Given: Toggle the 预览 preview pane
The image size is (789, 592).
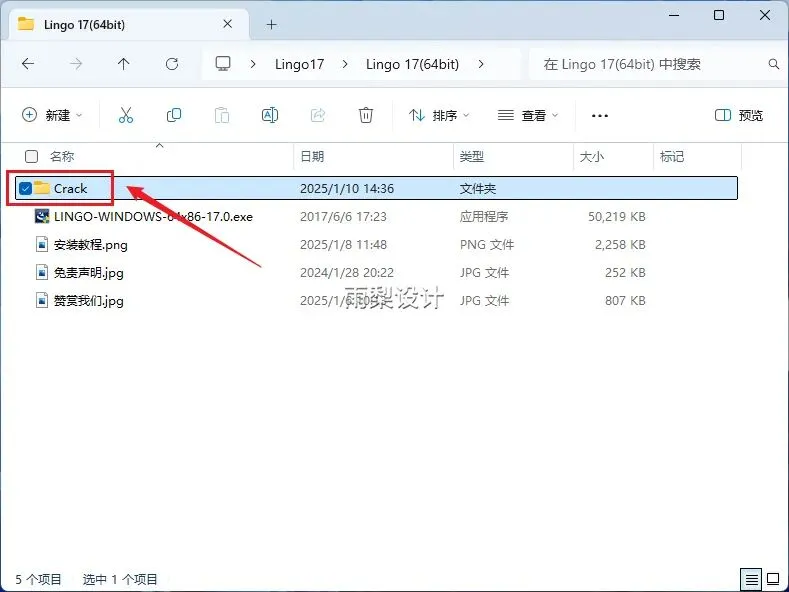Looking at the screenshot, I should point(738,115).
